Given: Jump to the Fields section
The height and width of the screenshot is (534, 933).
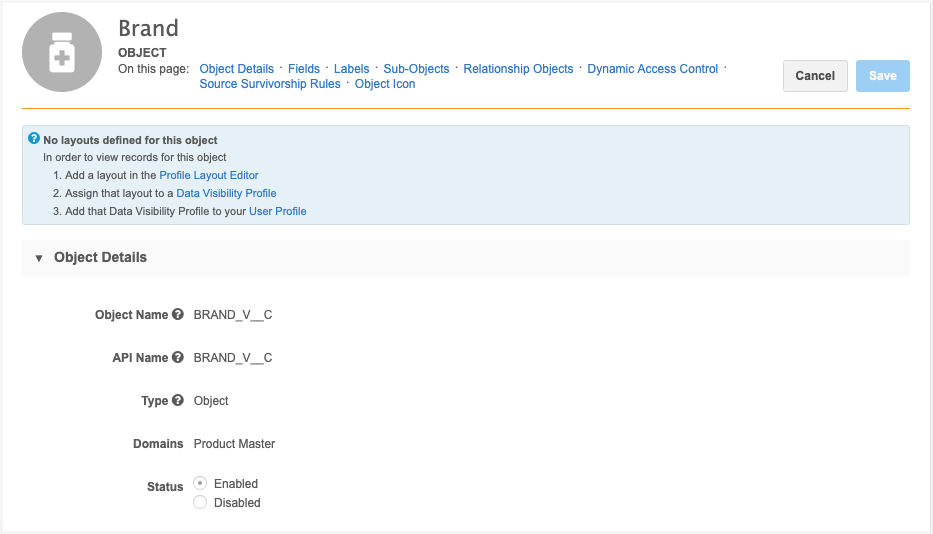Looking at the screenshot, I should (x=304, y=69).
